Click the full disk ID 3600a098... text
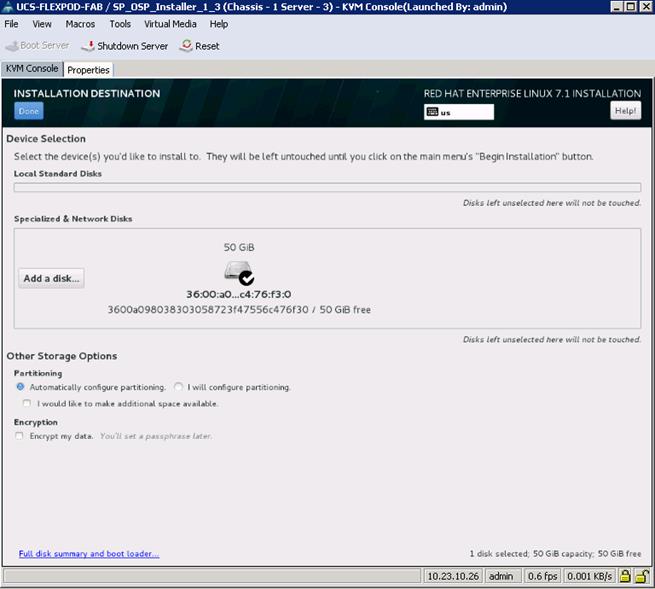Image resolution: width=655 pixels, height=589 pixels. click(208, 310)
